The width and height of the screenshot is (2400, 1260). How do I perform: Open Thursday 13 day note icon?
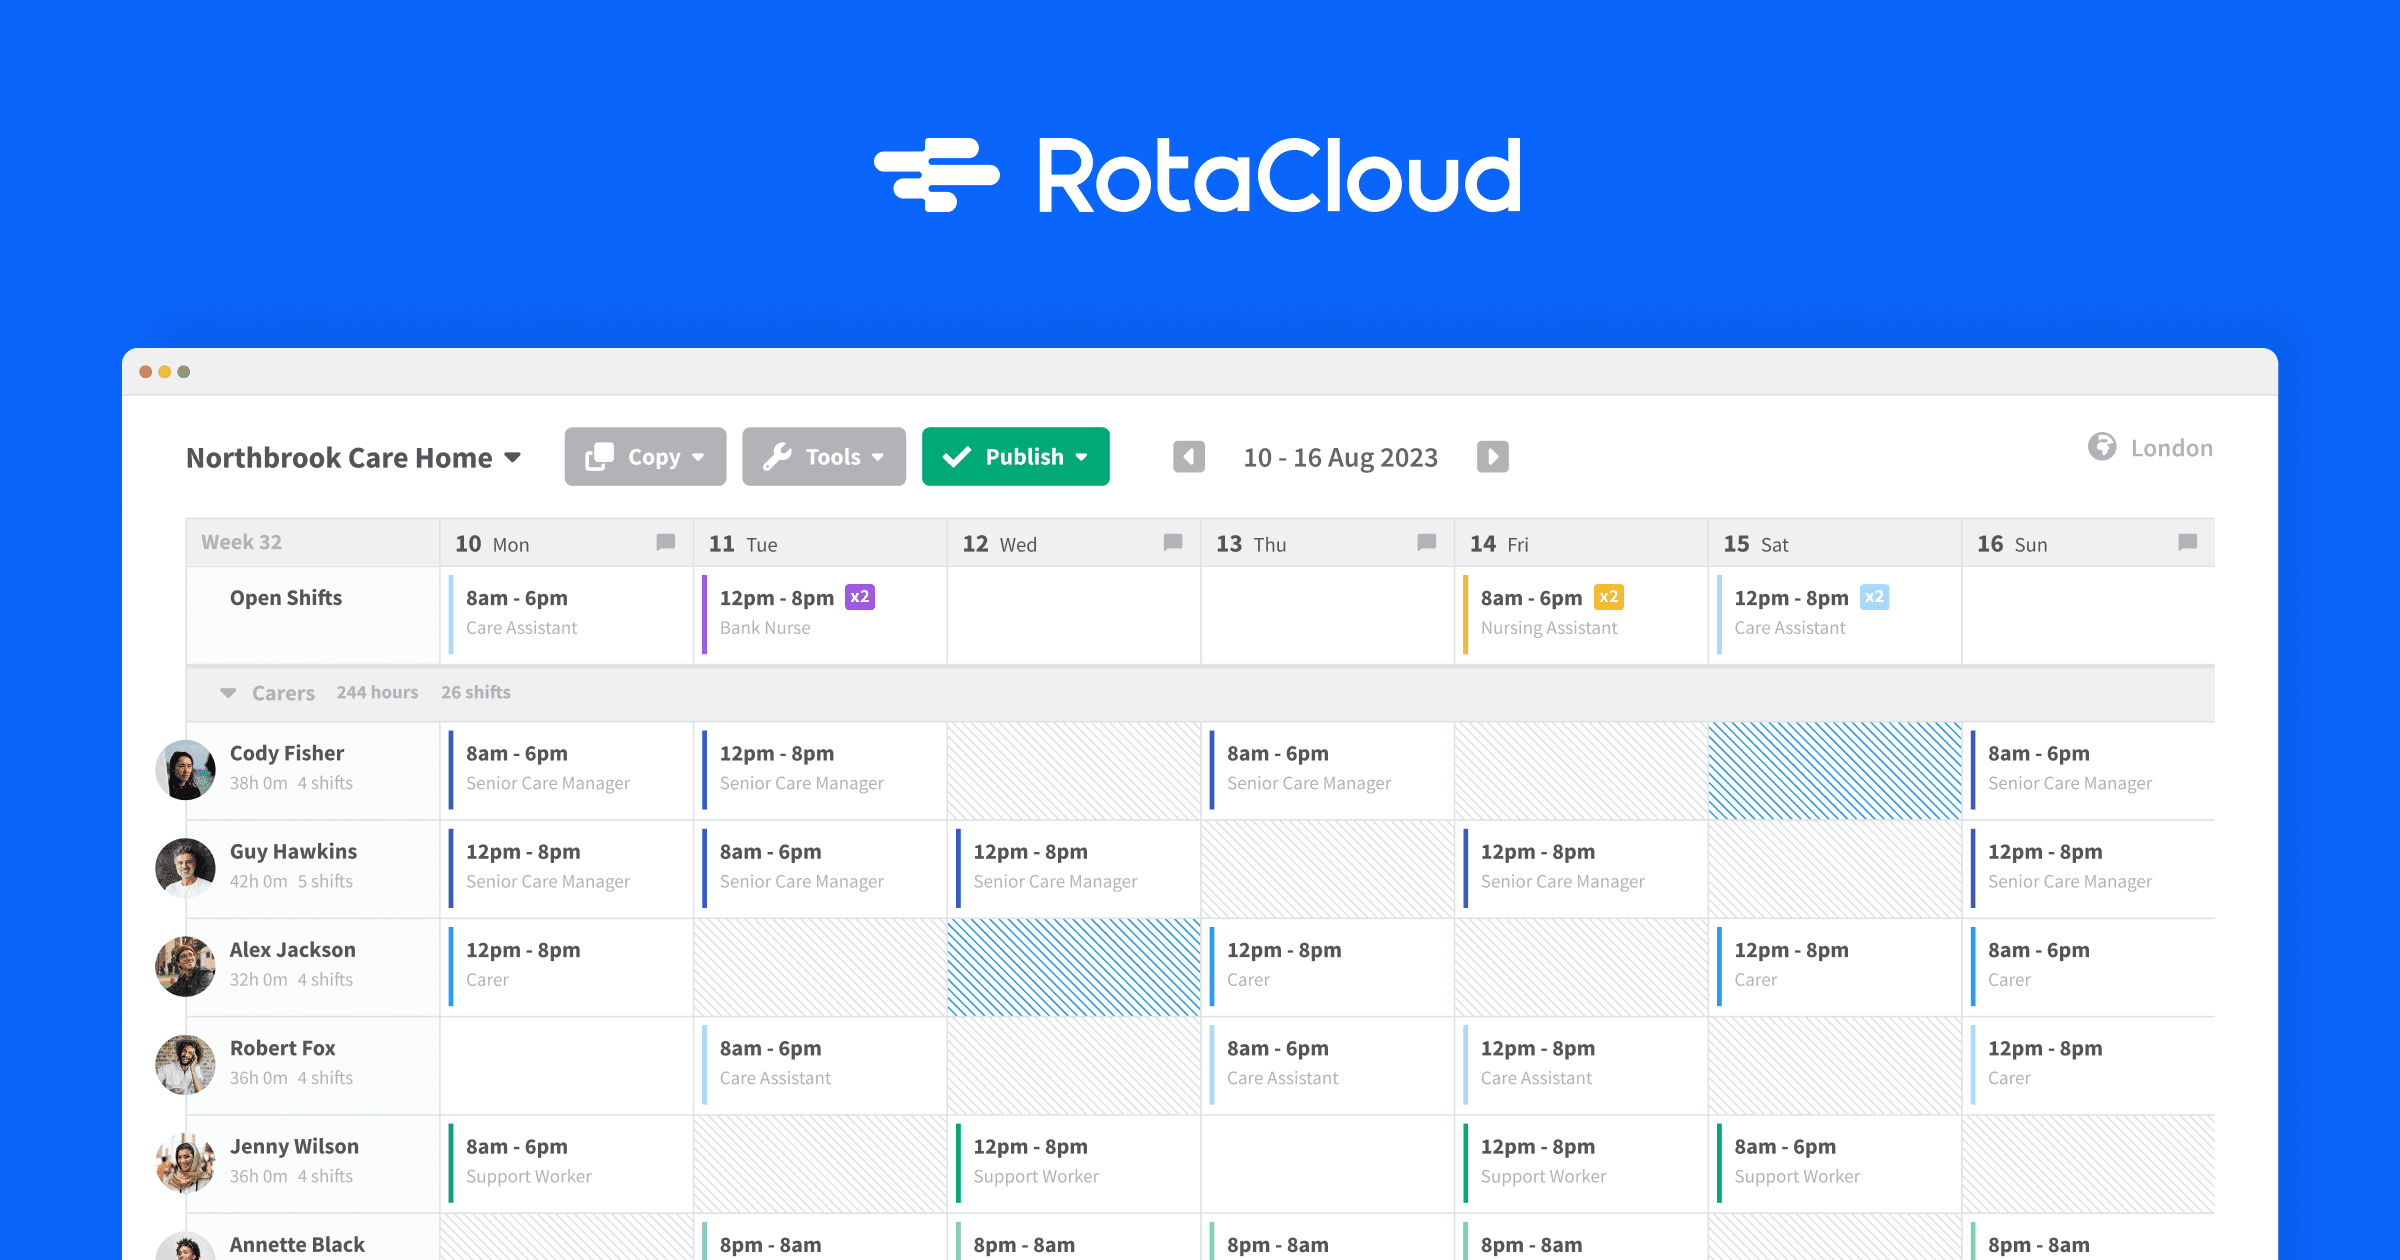tap(1427, 543)
